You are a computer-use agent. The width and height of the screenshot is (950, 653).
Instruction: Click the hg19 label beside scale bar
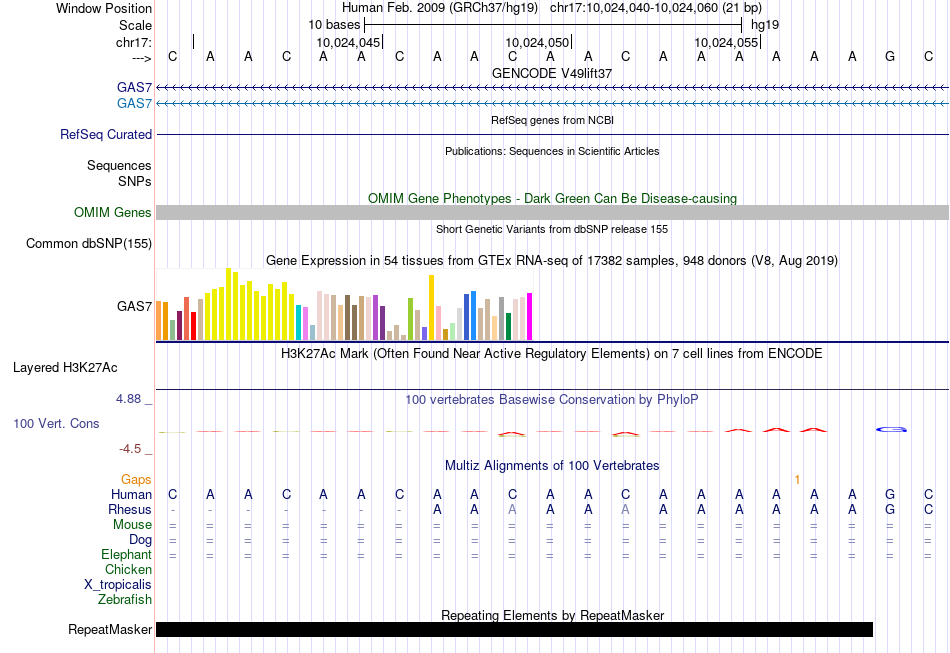tap(765, 25)
